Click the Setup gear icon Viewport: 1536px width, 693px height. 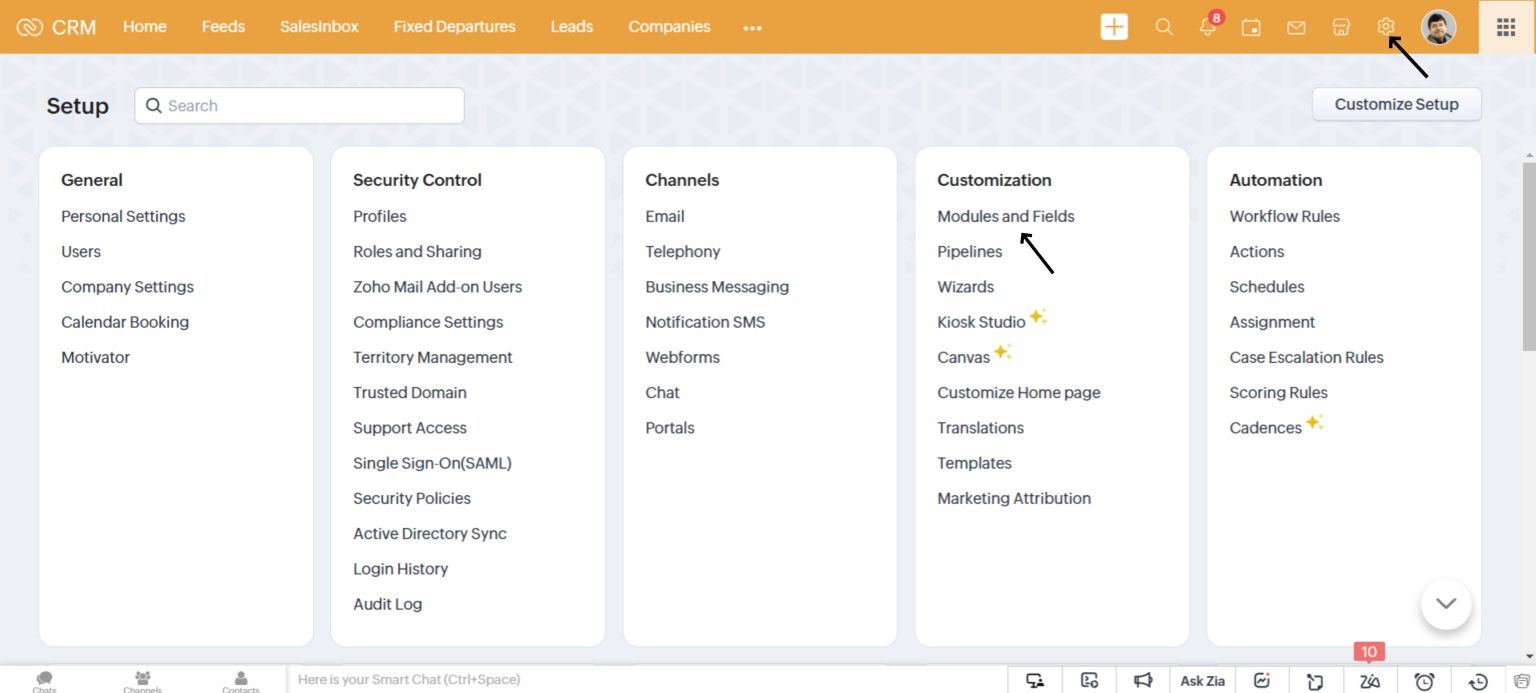(1386, 27)
